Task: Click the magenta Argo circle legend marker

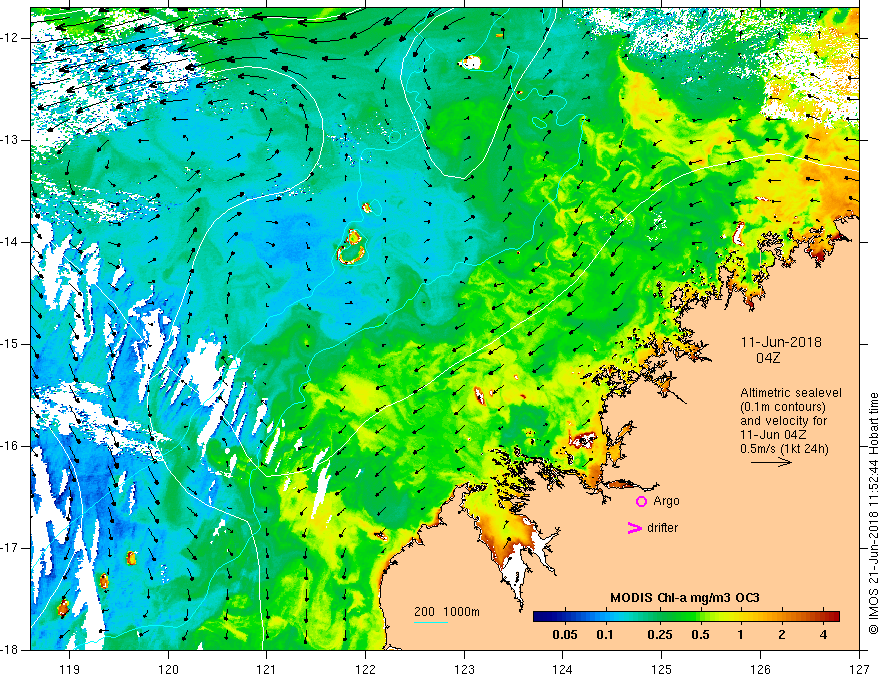Action: pos(641,501)
